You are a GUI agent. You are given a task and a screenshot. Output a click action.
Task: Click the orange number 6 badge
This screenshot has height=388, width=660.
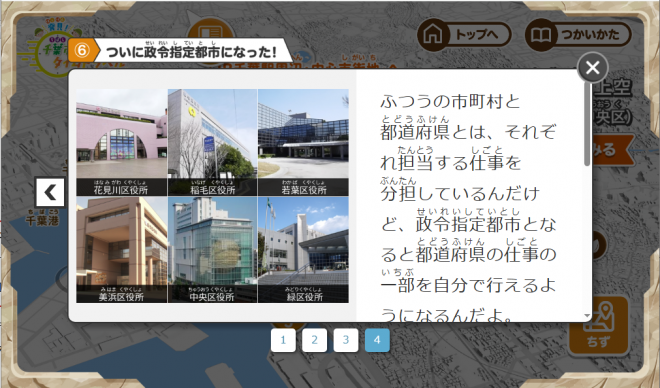(82, 50)
